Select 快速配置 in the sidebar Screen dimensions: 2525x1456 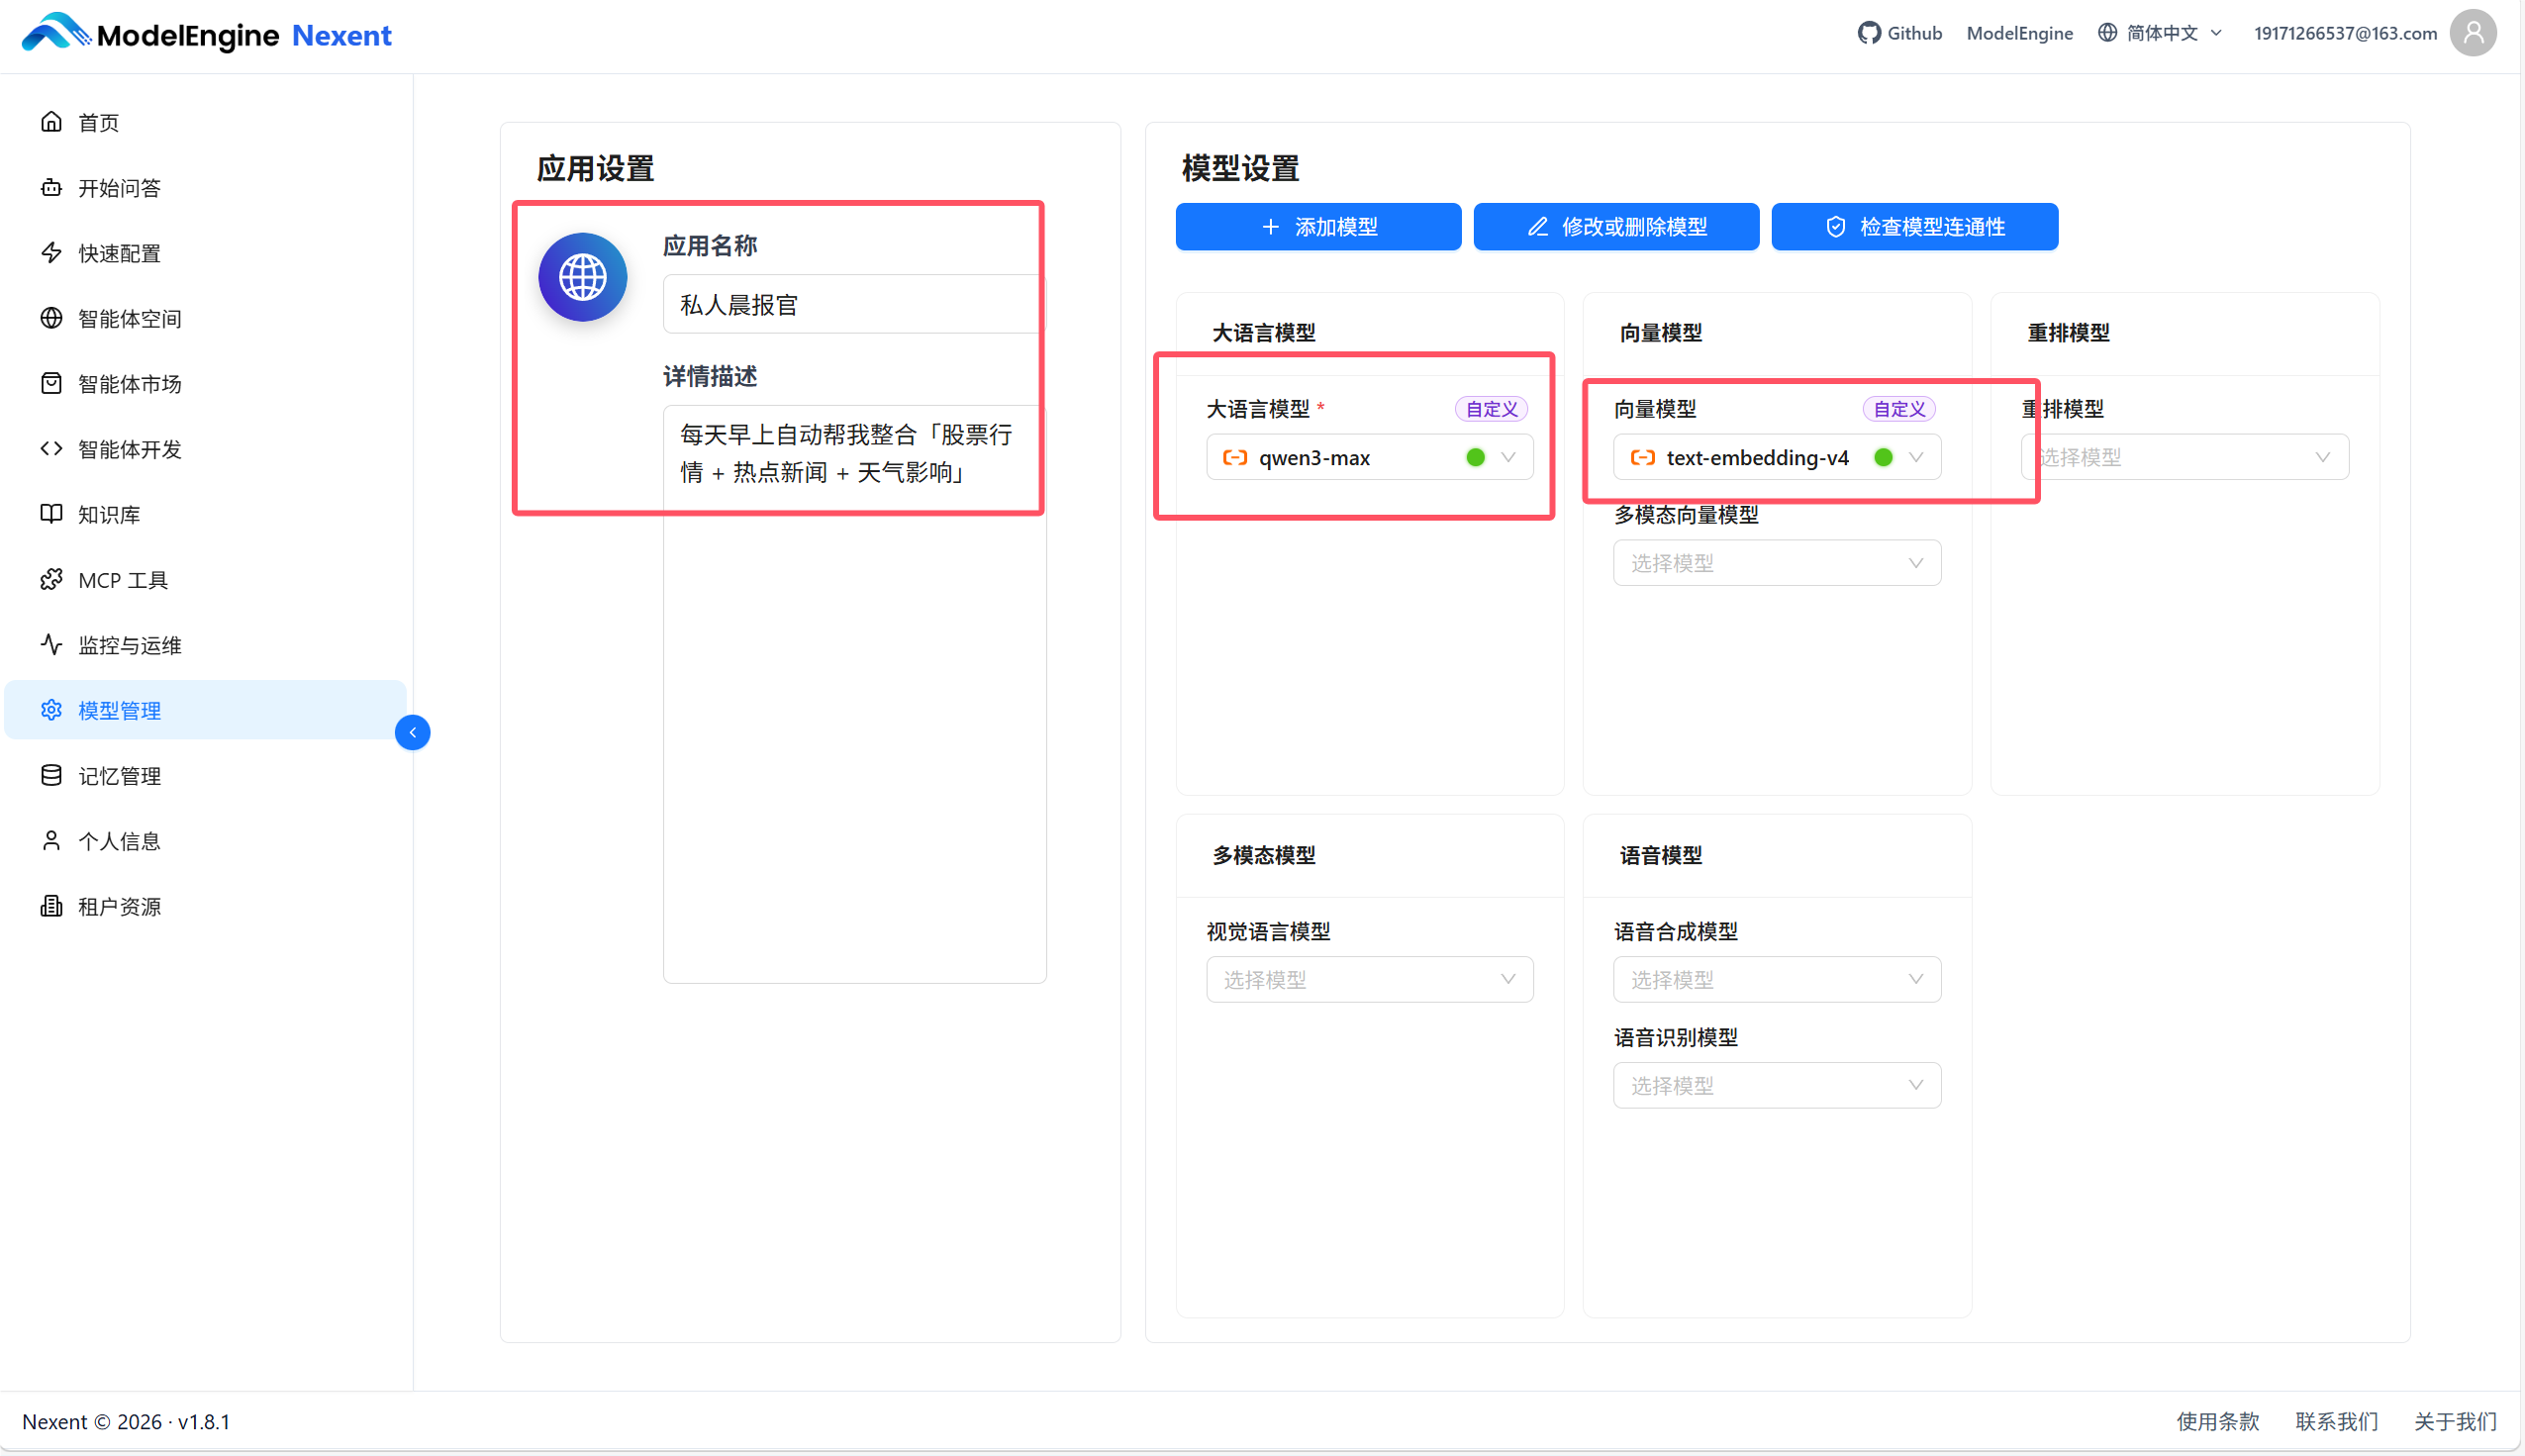pos(206,253)
